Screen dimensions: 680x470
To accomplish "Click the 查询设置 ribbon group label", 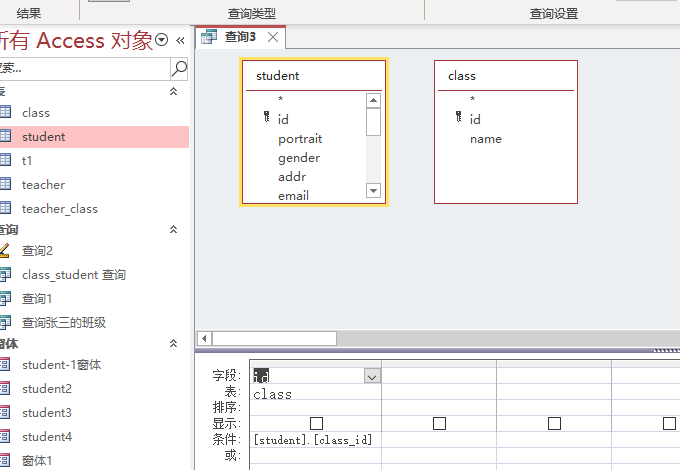I will 554,13.
